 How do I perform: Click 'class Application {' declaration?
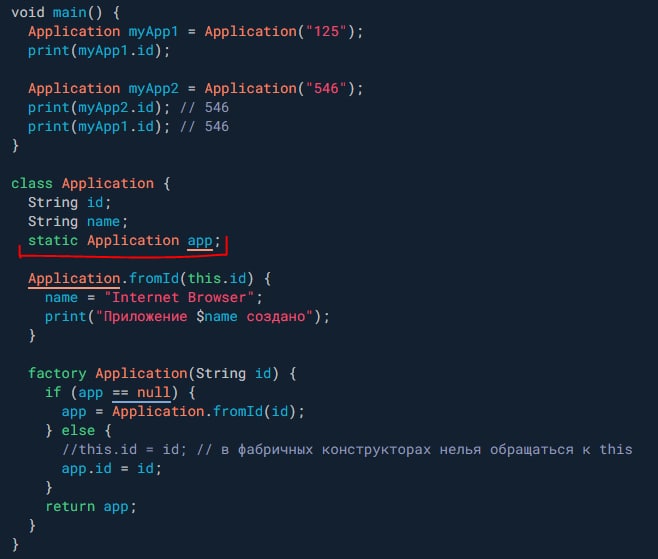91,183
